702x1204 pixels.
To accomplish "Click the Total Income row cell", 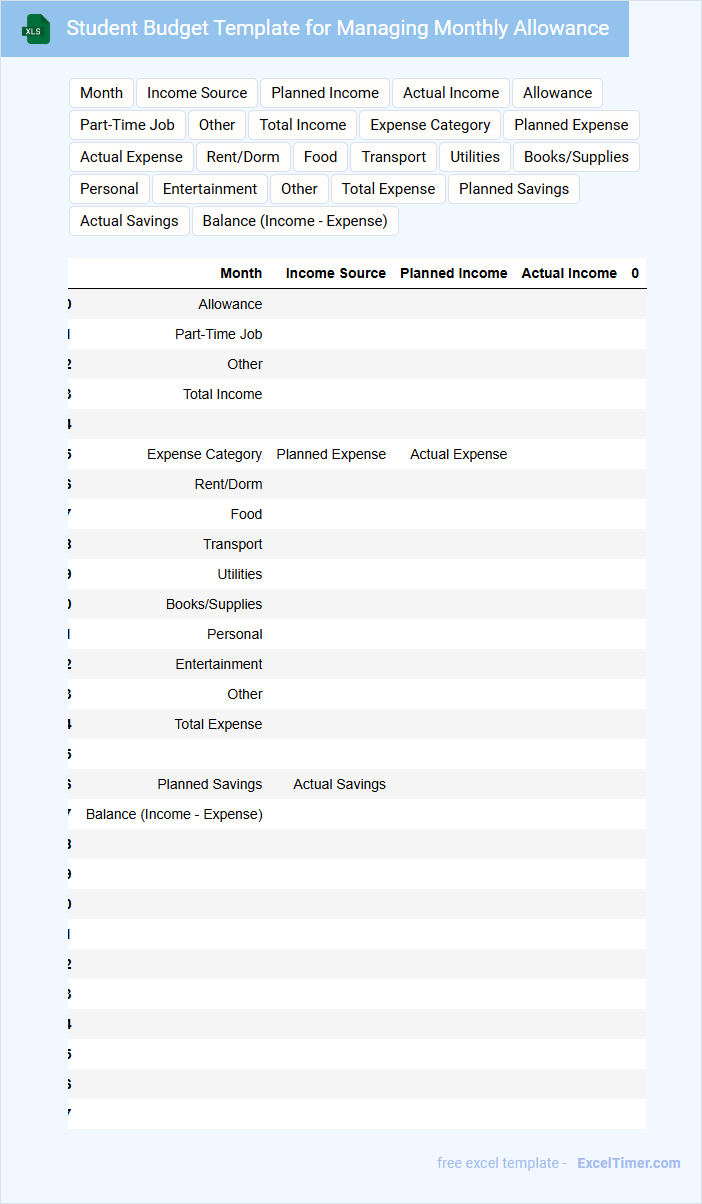I will (x=222, y=394).
